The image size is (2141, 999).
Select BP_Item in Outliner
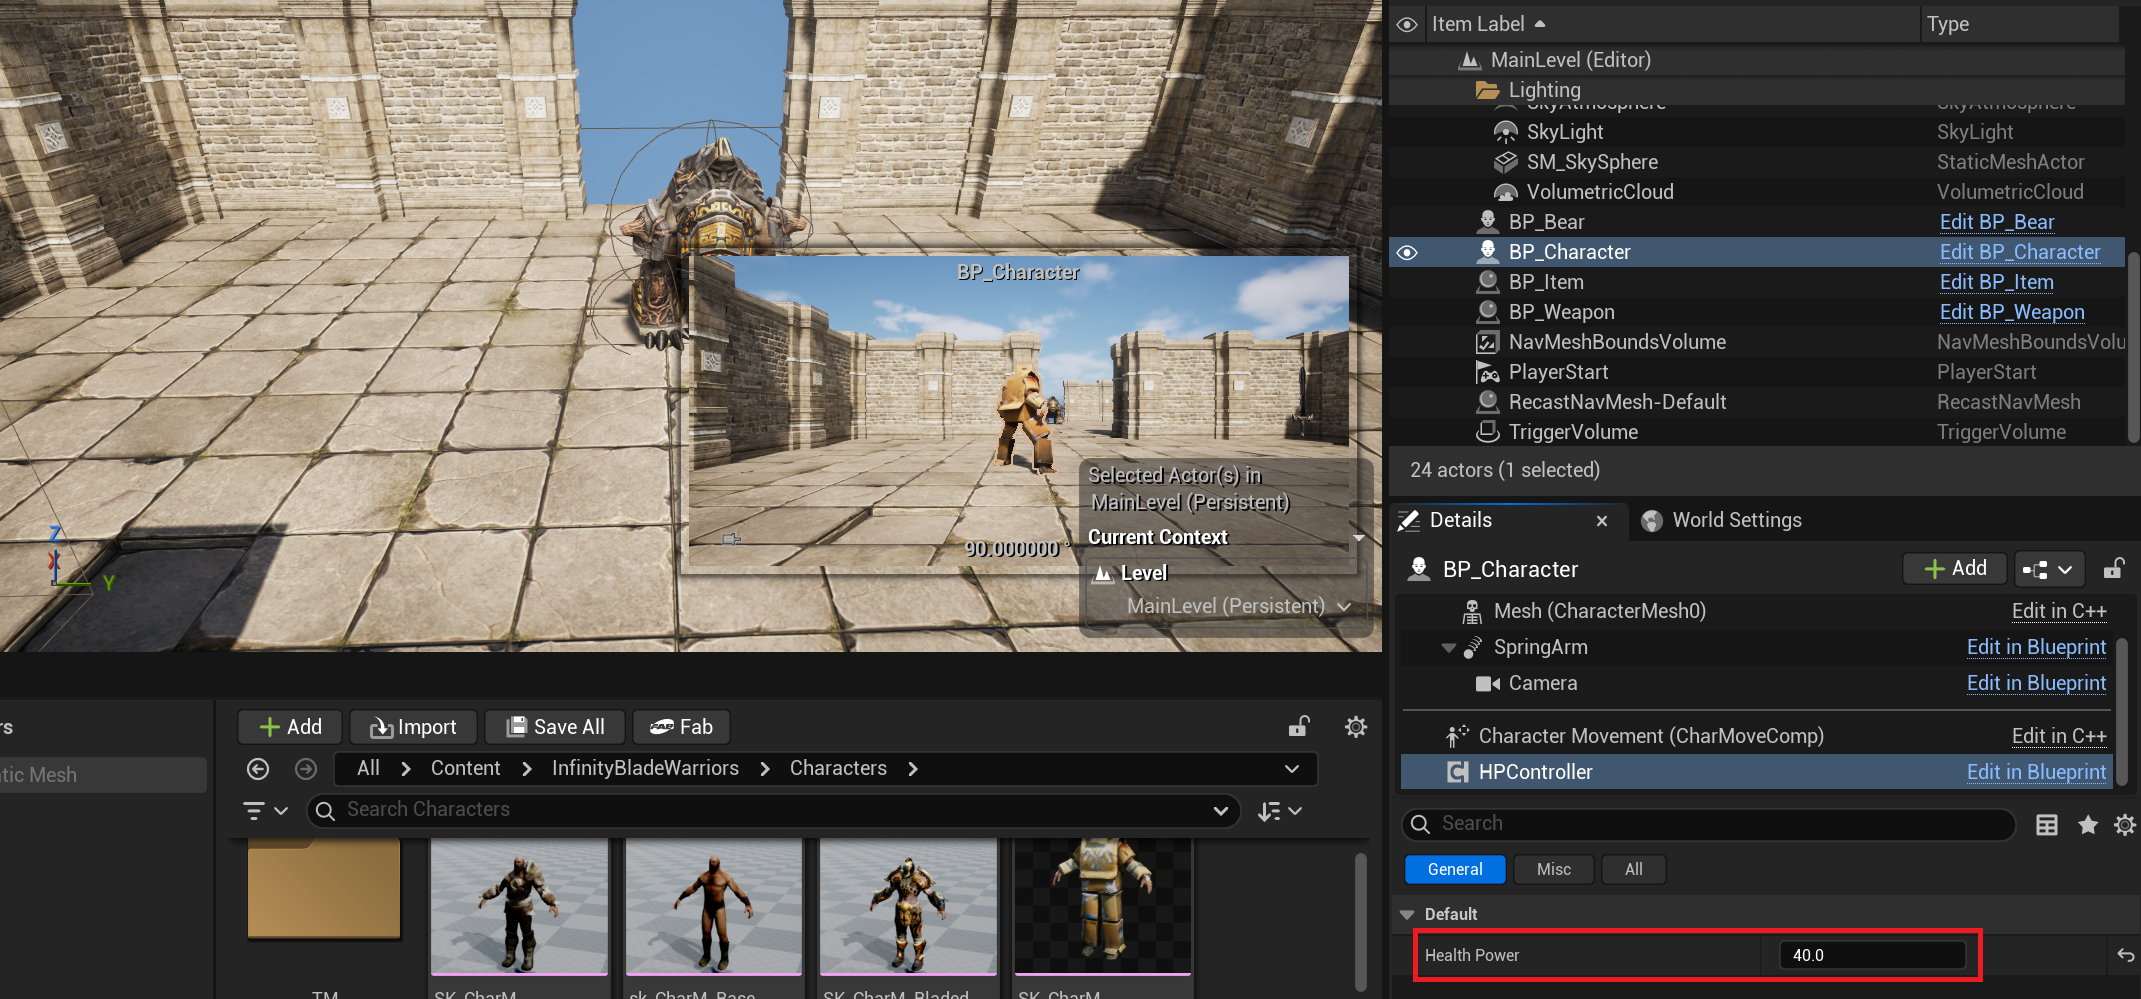(1546, 282)
